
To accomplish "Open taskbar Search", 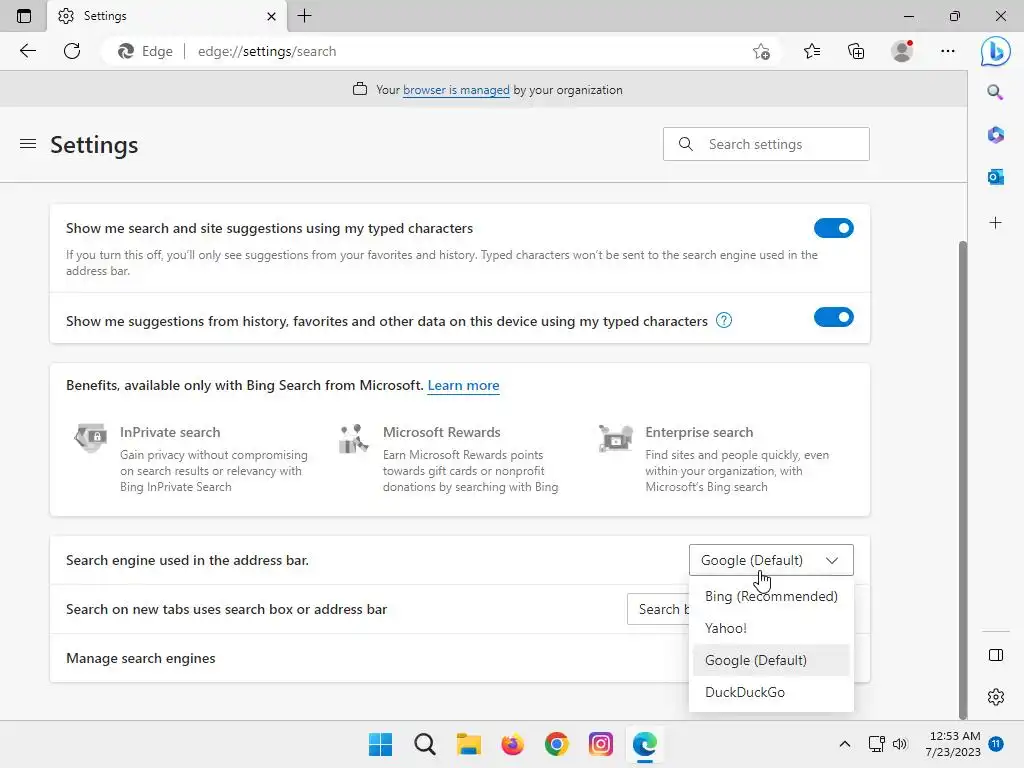I will 424,744.
